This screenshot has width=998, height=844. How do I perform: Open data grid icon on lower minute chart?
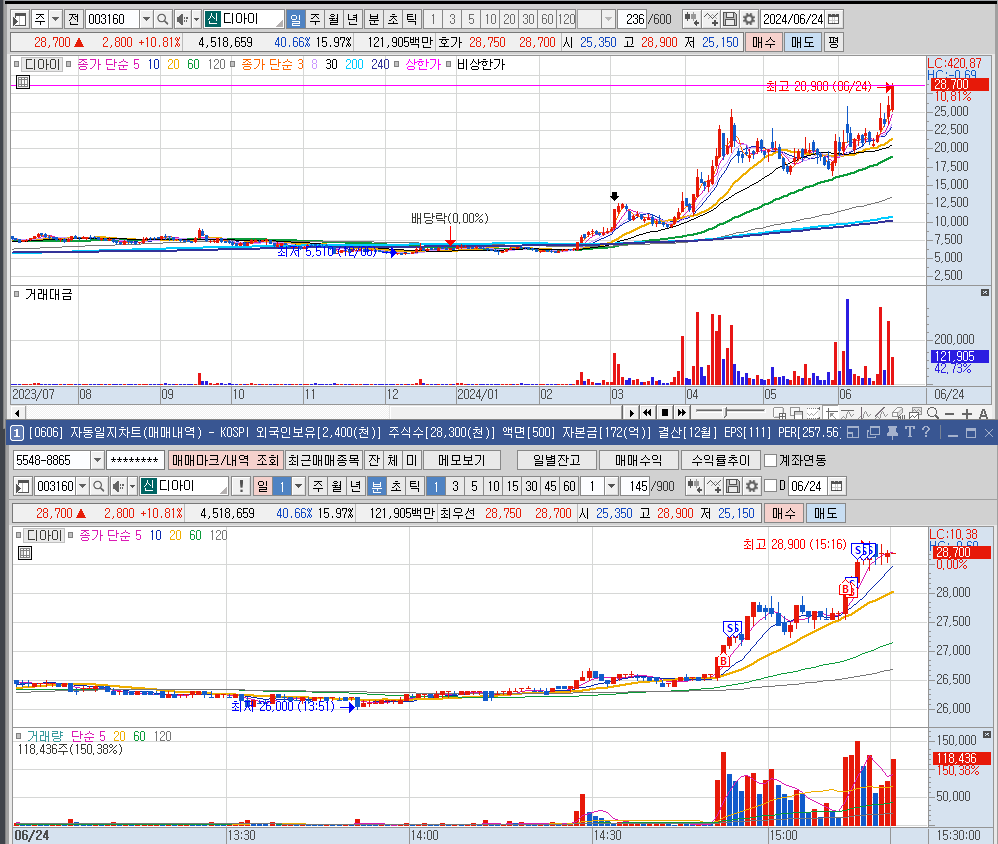click(25, 552)
